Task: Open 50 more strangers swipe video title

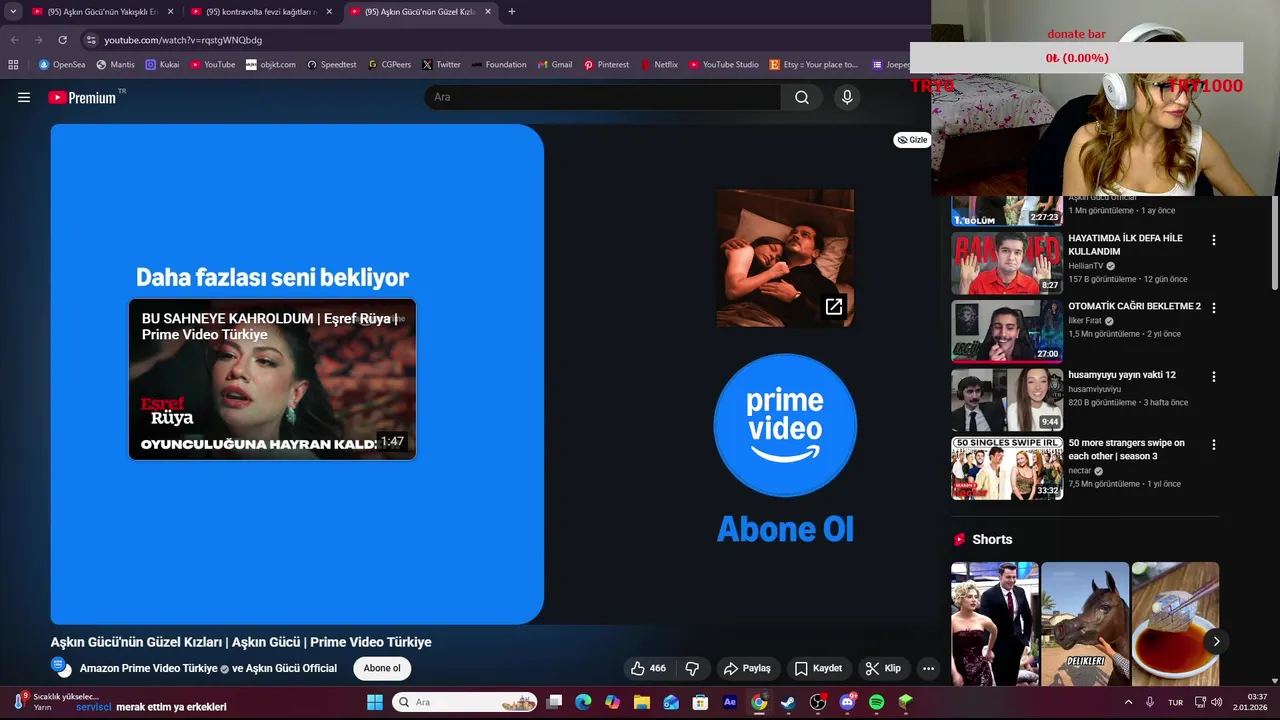Action: coord(1126,449)
